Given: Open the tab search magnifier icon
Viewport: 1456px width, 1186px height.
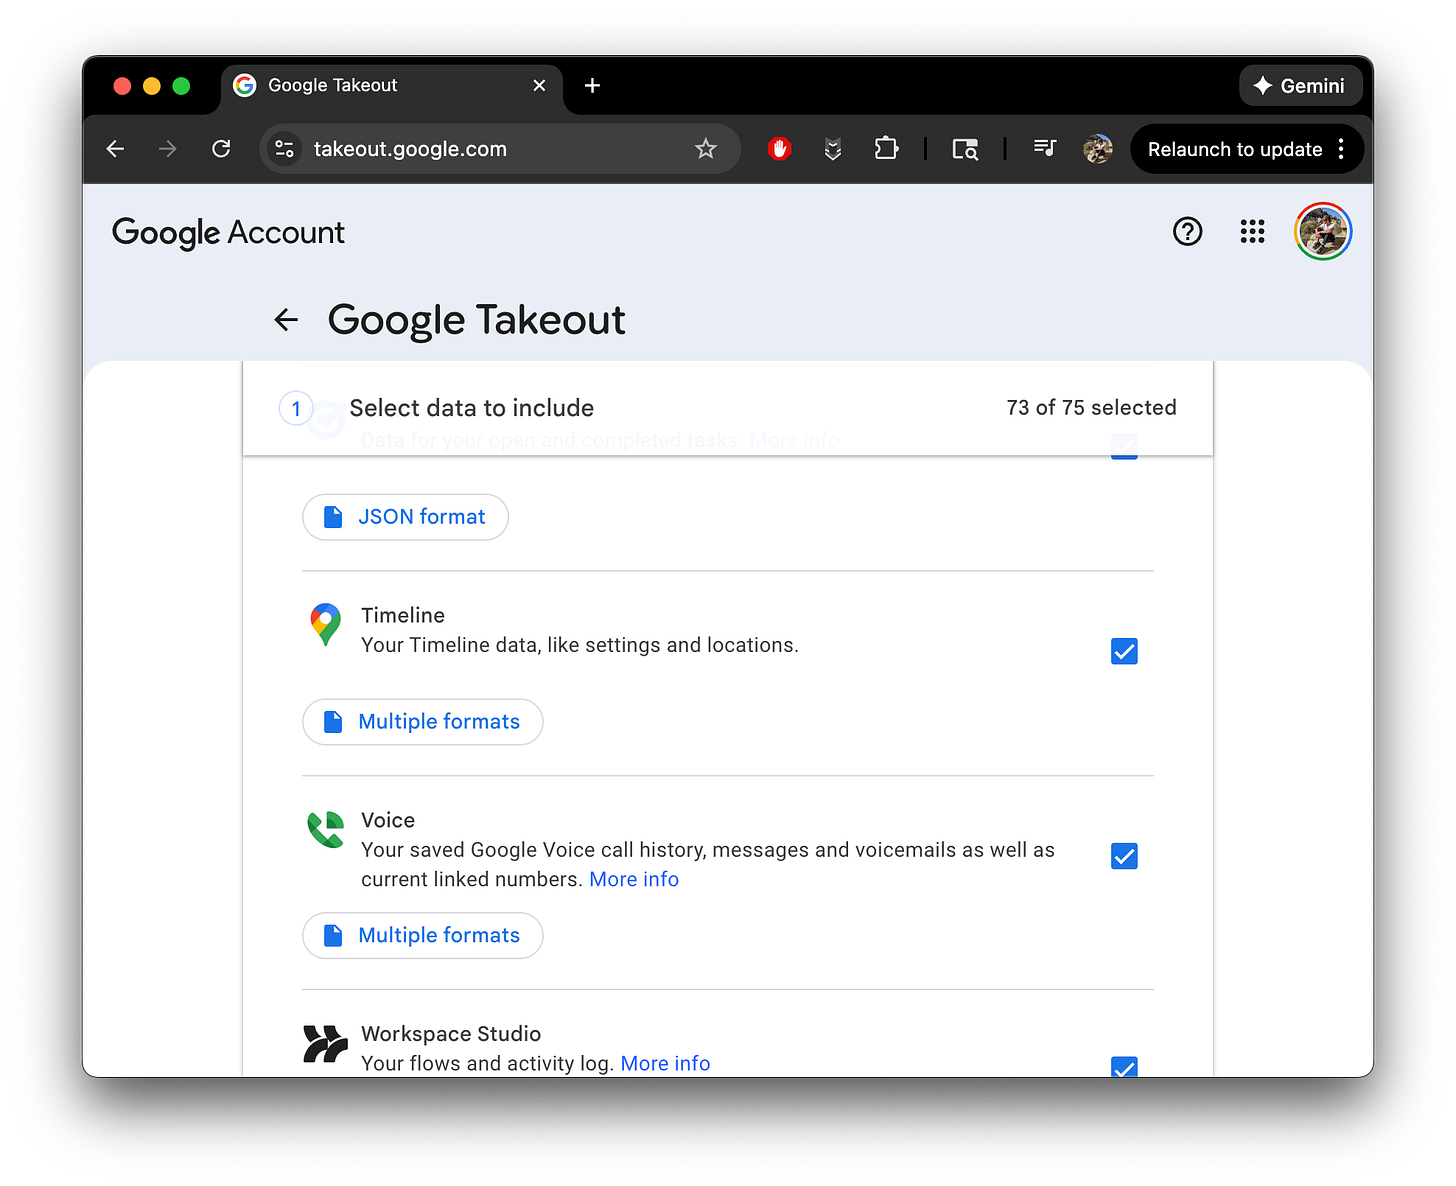Looking at the screenshot, I should coord(965,149).
